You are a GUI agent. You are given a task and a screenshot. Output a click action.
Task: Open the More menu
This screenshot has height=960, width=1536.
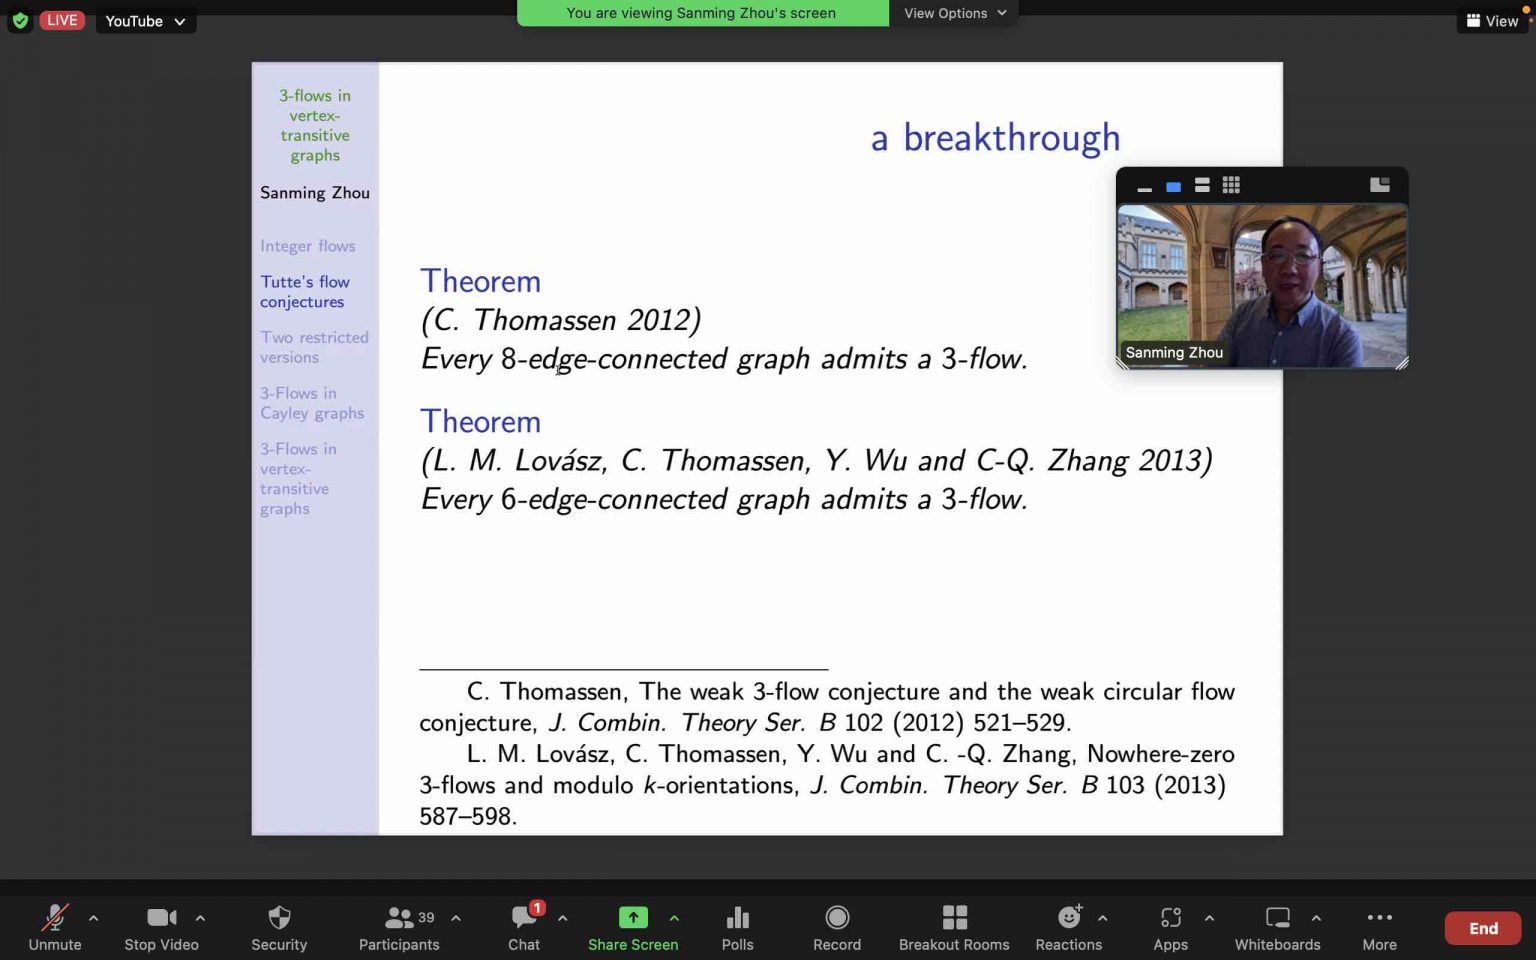1379,927
